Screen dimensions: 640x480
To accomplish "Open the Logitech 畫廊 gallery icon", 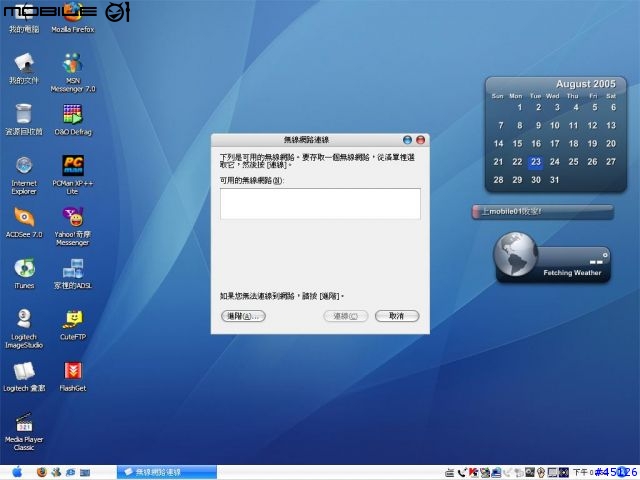I will tap(24, 376).
